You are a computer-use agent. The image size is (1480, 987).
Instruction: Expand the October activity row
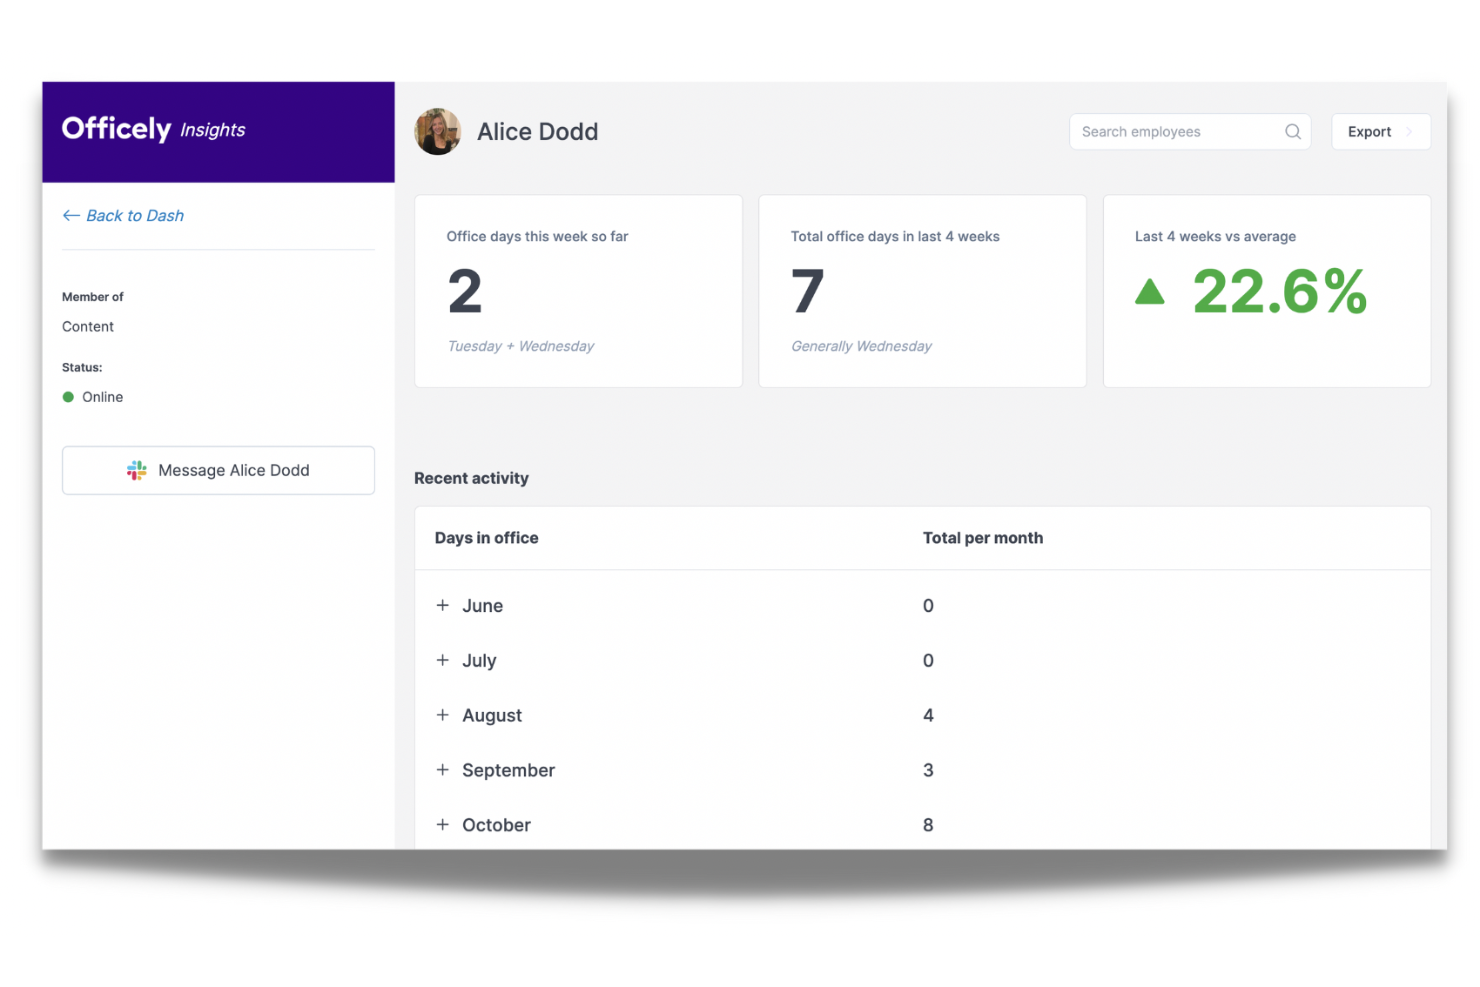pos(443,824)
